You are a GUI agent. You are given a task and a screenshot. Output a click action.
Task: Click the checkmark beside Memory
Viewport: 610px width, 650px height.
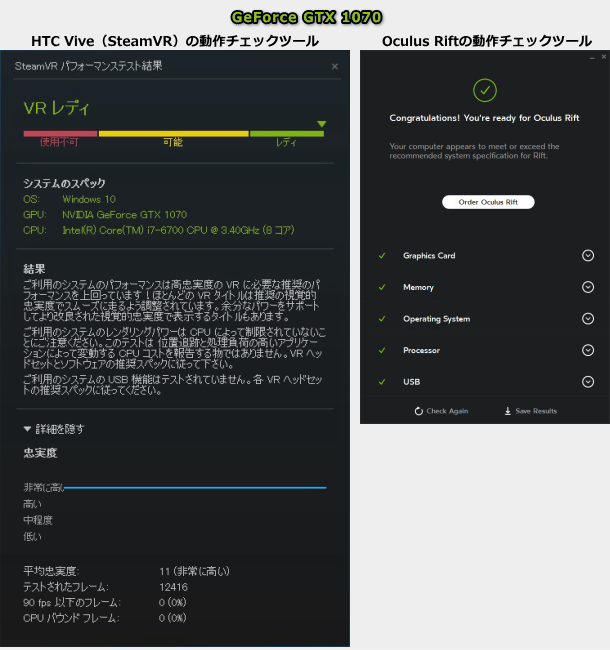(382, 287)
